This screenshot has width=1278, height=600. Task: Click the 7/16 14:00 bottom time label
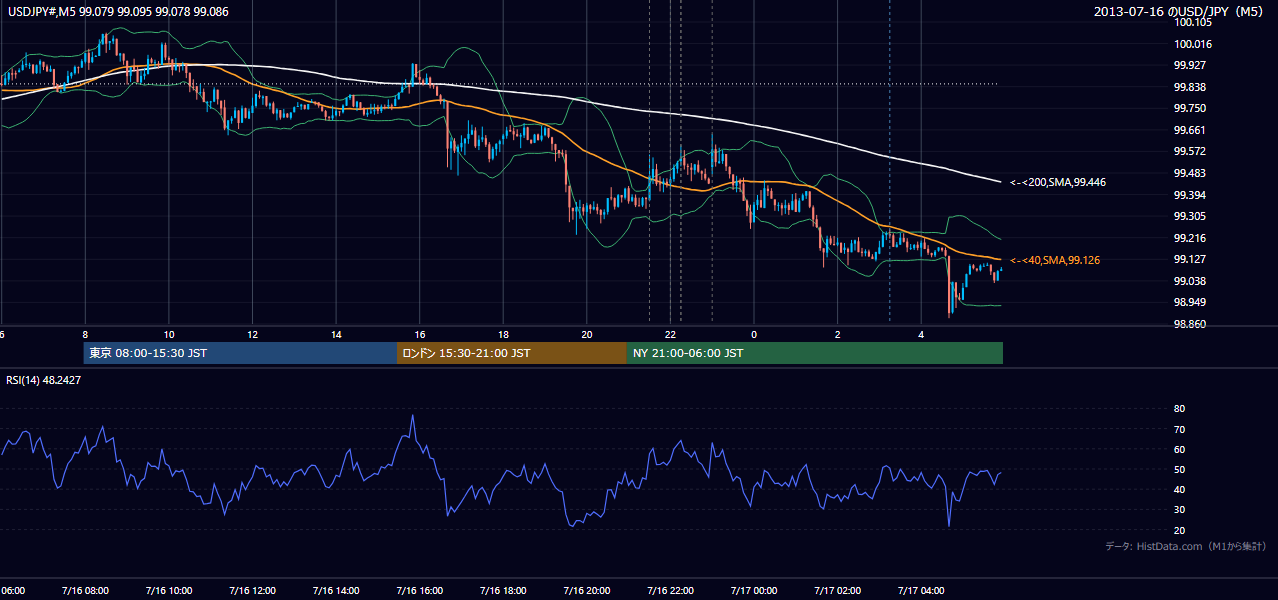click(x=336, y=590)
